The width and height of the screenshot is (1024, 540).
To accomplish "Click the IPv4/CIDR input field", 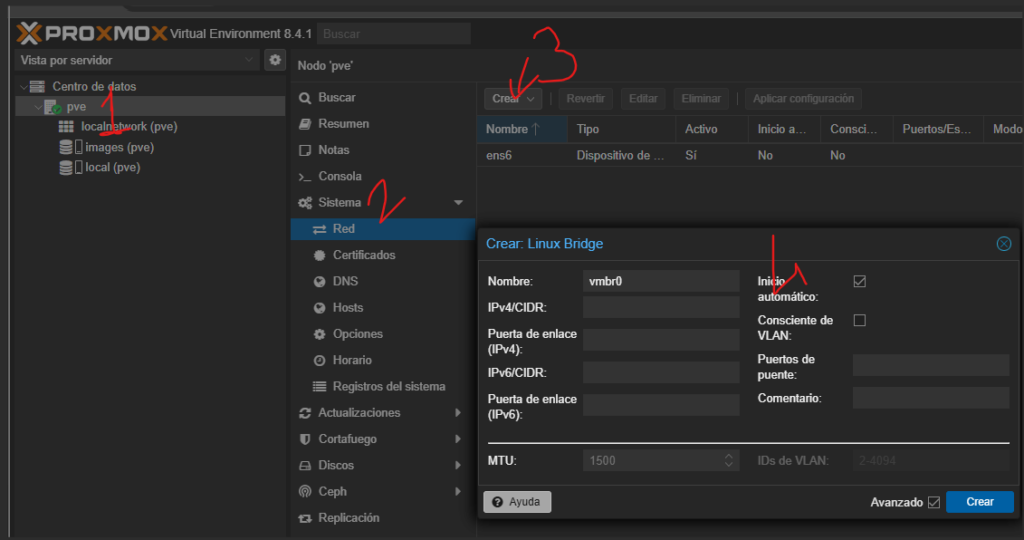I will pos(661,307).
